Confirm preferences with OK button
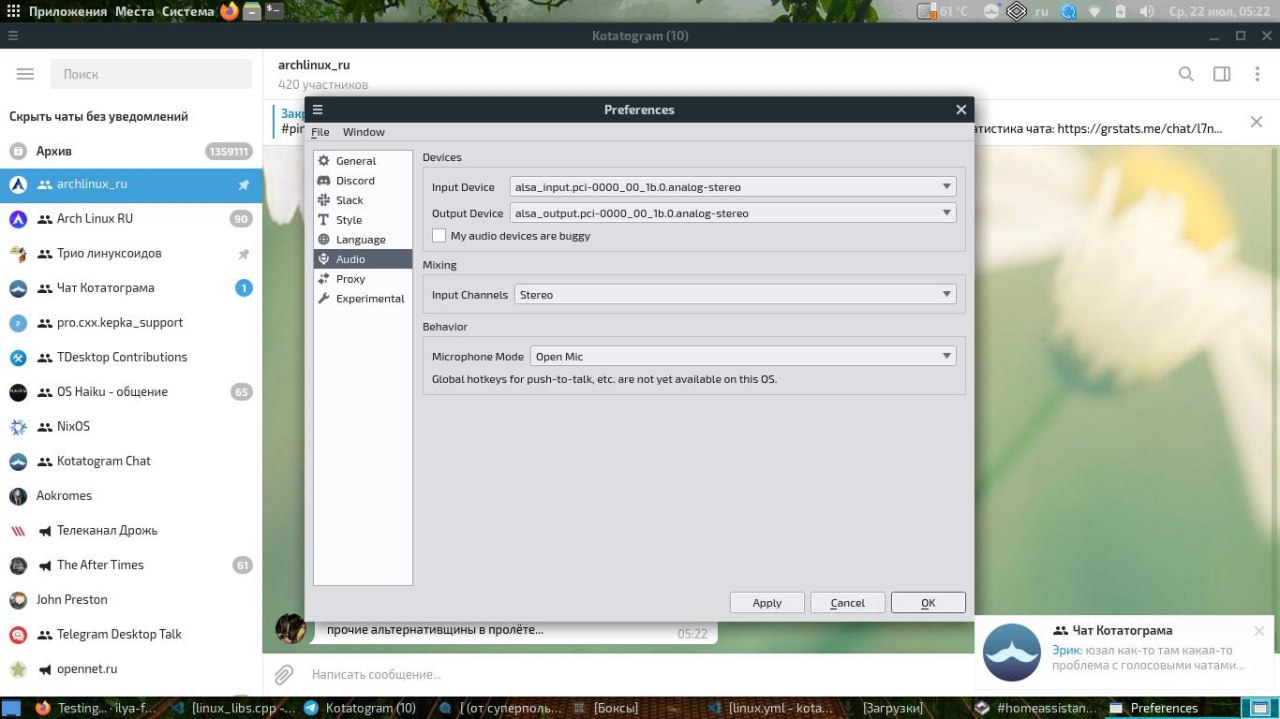This screenshot has height=719, width=1280. (x=928, y=602)
